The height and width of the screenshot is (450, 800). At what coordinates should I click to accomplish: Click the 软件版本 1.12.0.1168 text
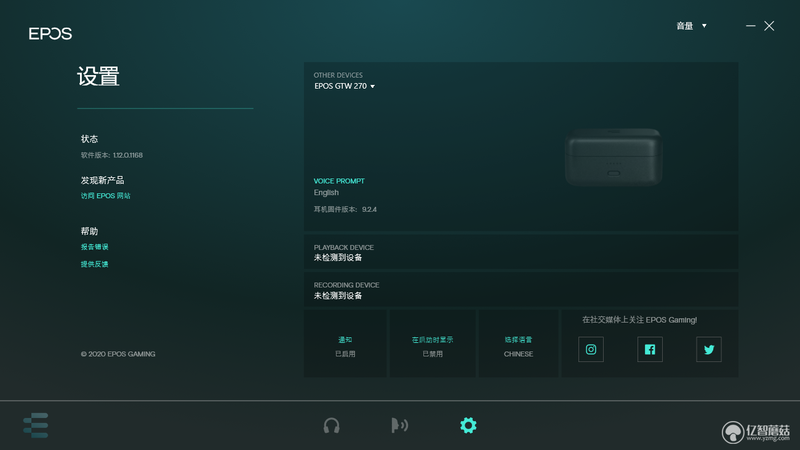(112, 155)
